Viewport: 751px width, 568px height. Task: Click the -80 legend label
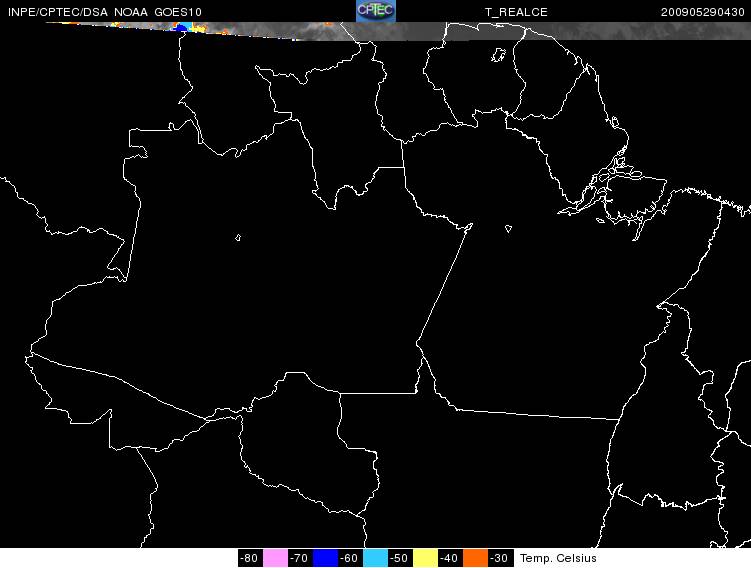click(x=250, y=558)
